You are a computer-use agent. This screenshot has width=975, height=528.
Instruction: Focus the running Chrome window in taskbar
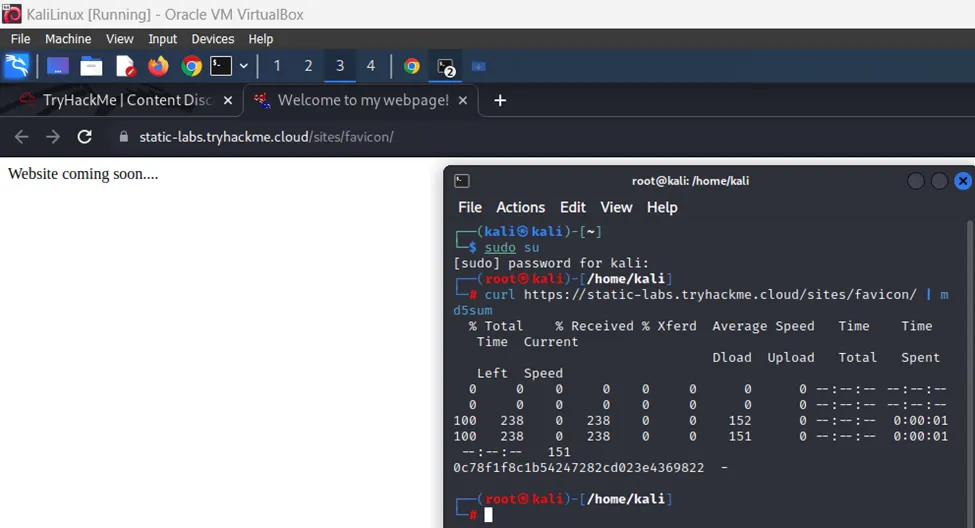click(x=412, y=66)
